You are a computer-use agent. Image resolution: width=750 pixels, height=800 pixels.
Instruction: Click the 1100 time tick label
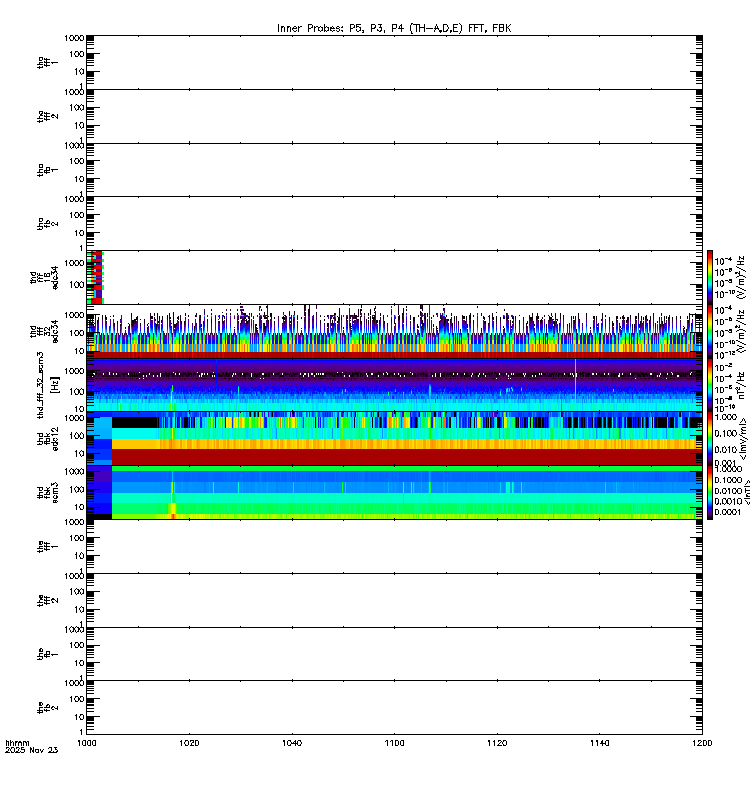(394, 743)
